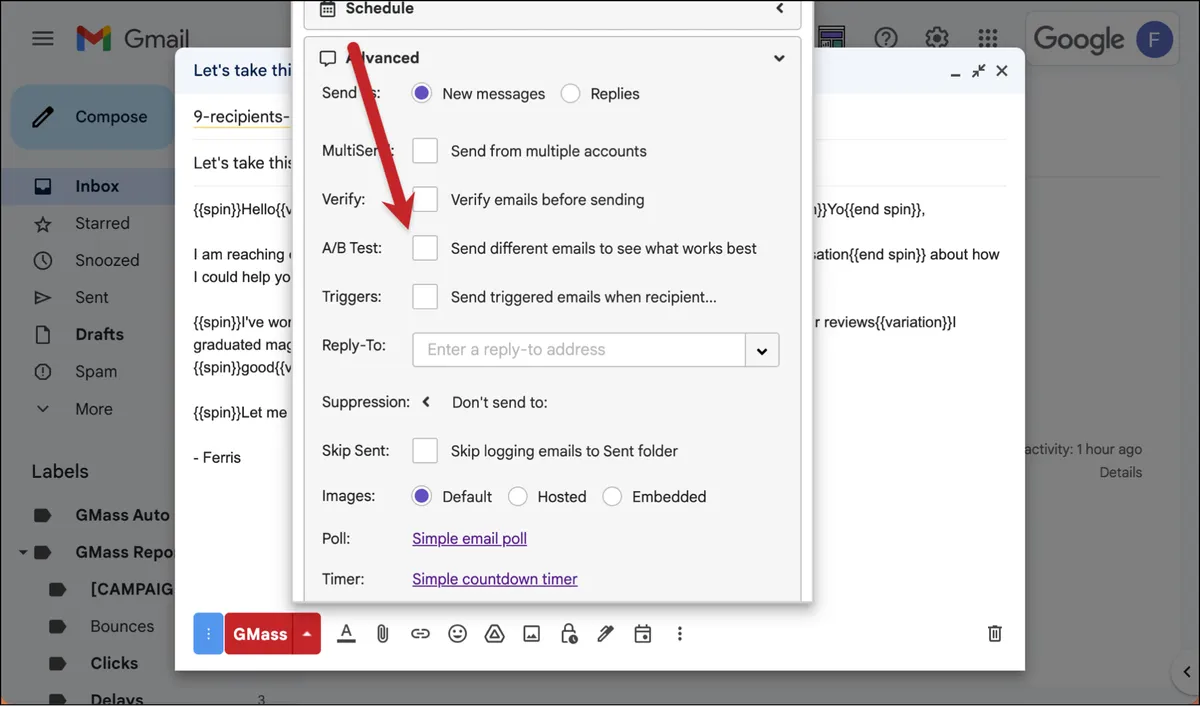Open the account avatar with letter F
This screenshot has width=1200, height=706.
tap(1154, 38)
